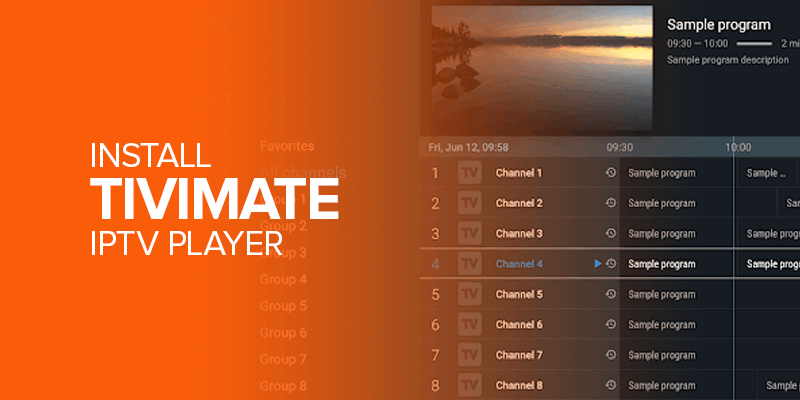Click the 10:00 time marker in the guide
800x400 pixels.
pos(738,147)
